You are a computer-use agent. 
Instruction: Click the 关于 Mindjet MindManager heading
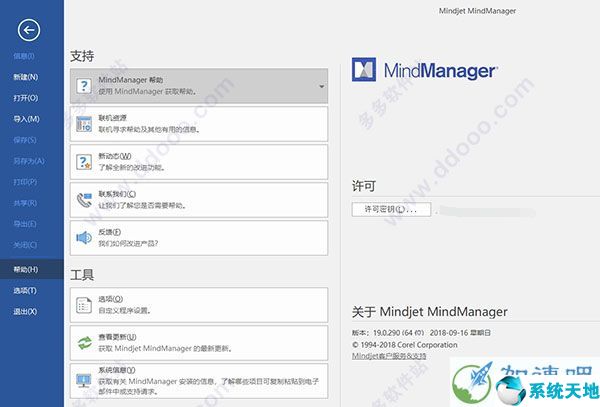(429, 312)
